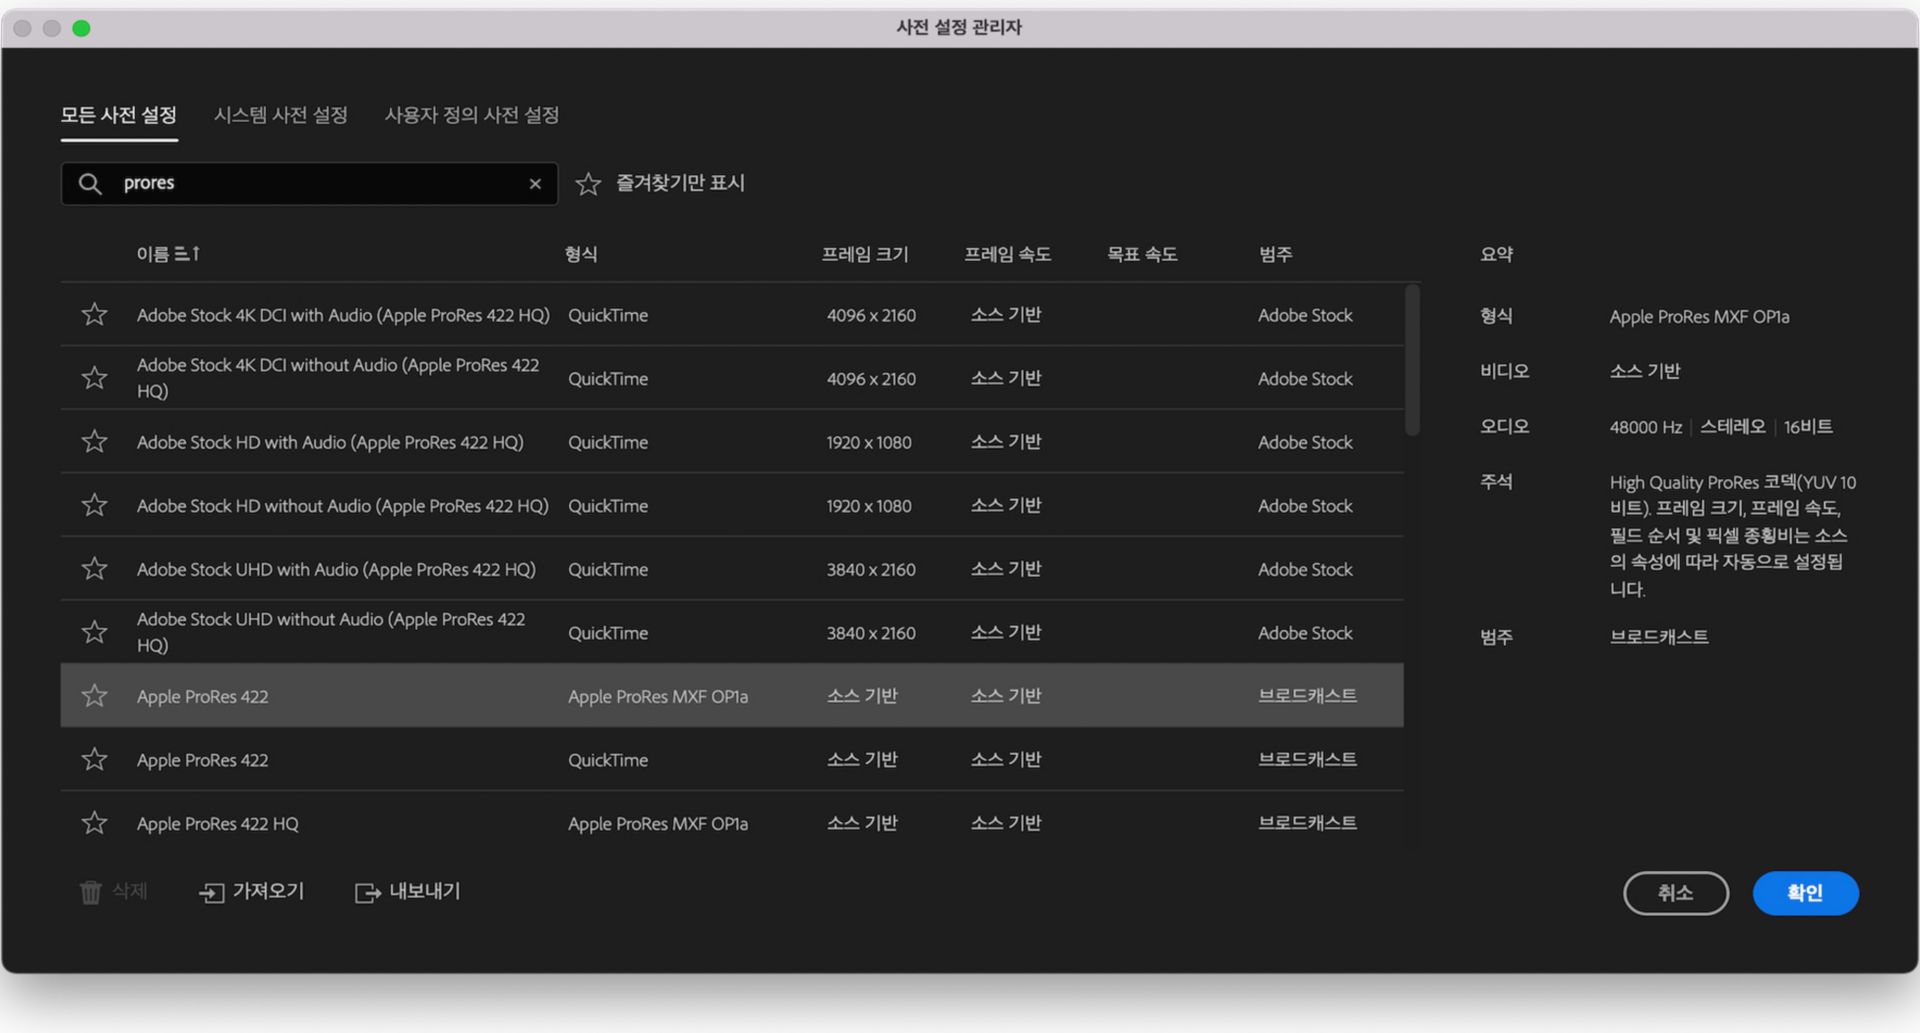
Task: Star the Adobe Stock HD with Audio preset
Action: [x=94, y=441]
